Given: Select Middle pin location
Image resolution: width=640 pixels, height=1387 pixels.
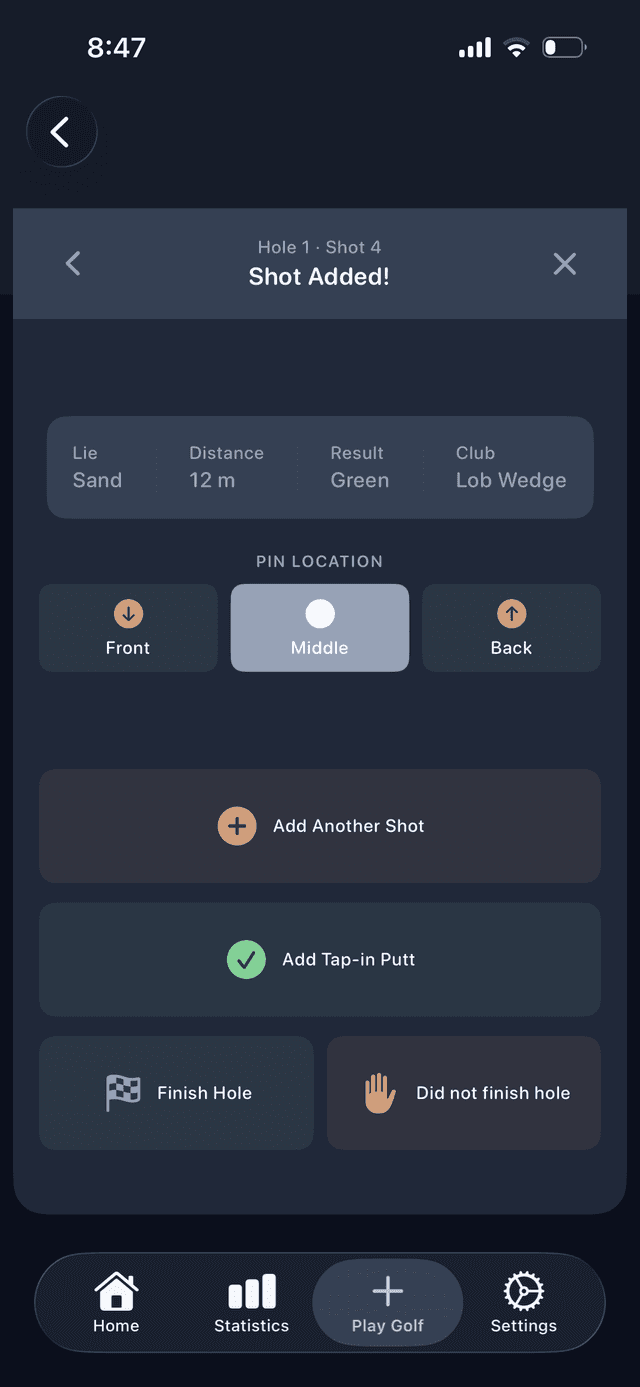Looking at the screenshot, I should click(320, 628).
